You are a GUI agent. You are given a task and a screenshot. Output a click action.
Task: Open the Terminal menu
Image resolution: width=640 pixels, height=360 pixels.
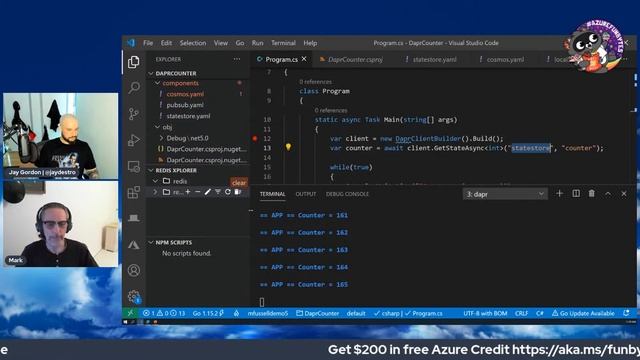click(x=283, y=43)
